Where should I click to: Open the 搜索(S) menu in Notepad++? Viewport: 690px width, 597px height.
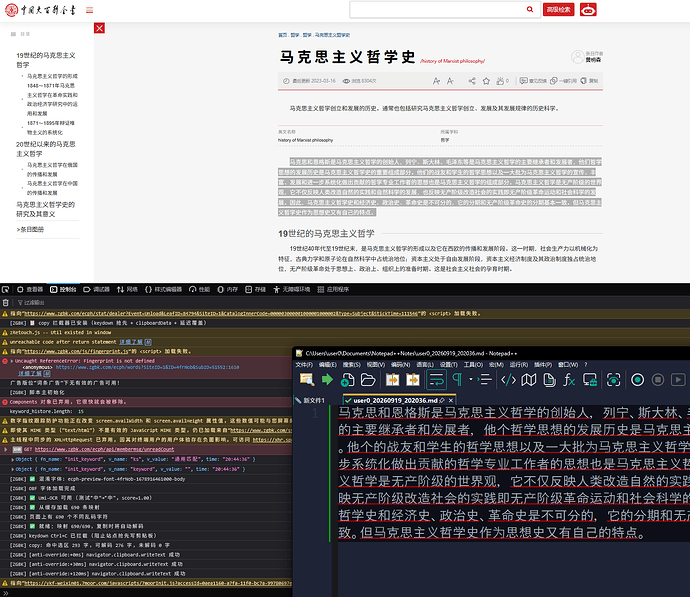351,365
